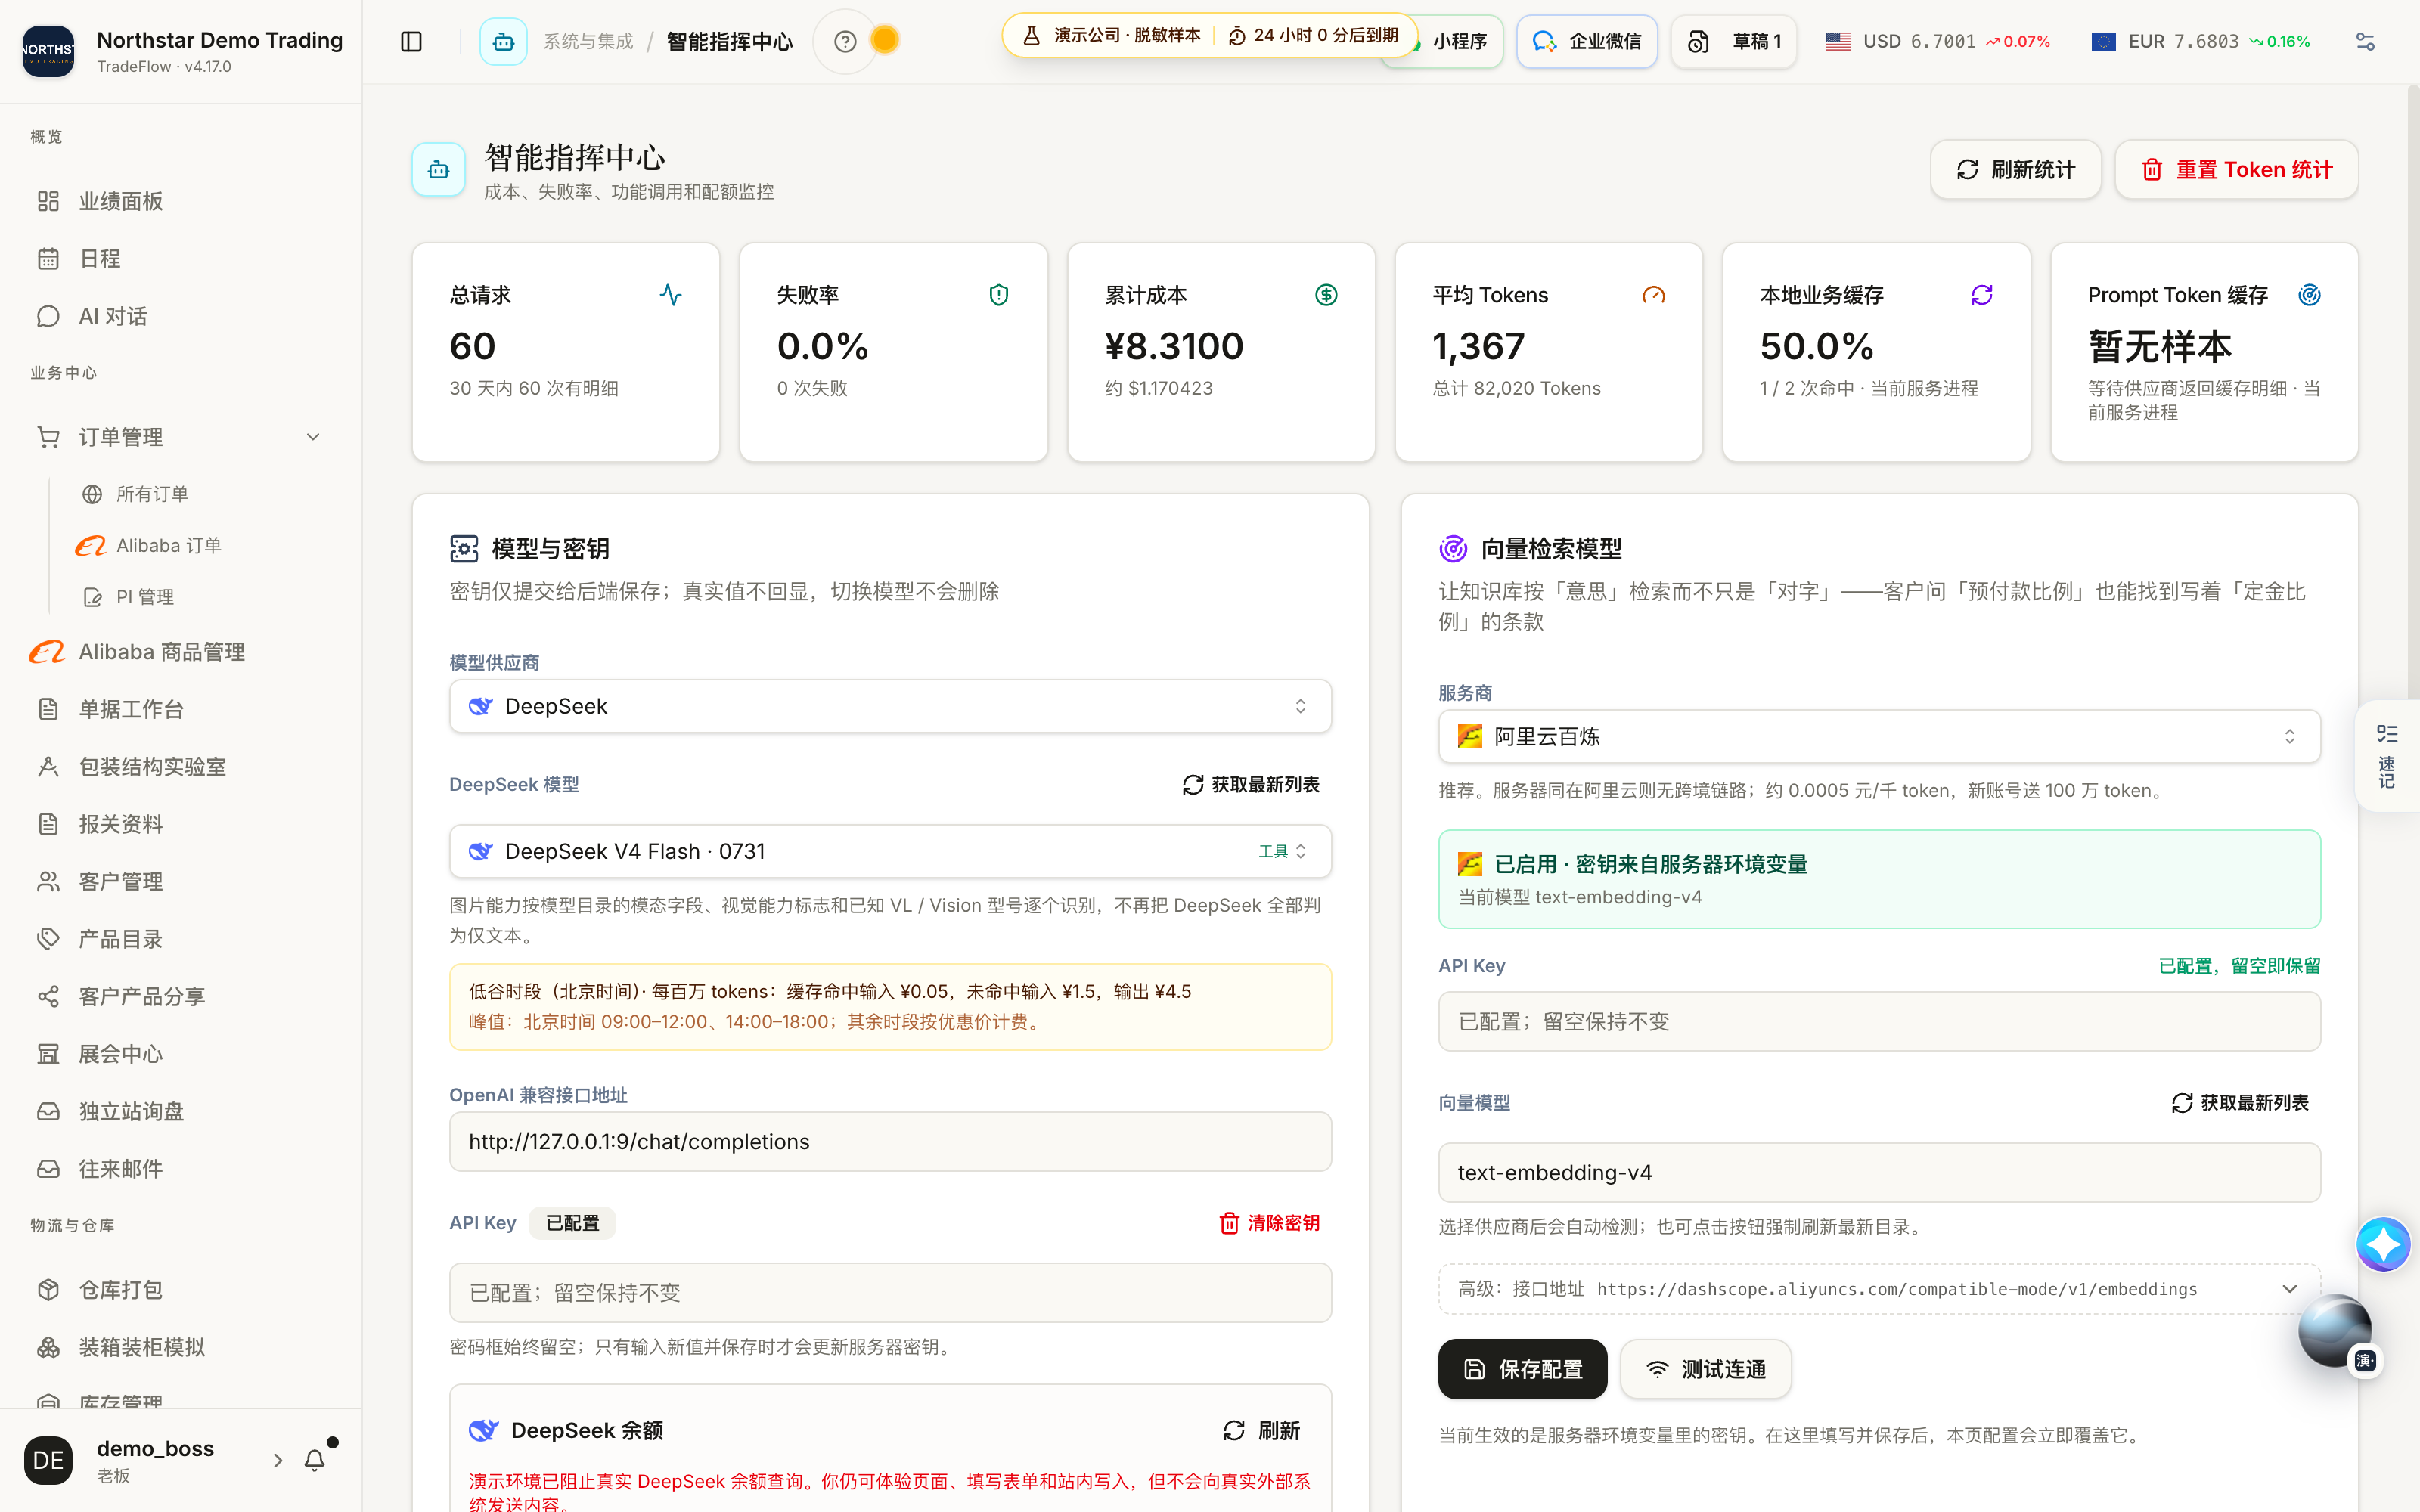Click the floating demo sphere avatar

tap(2335, 1330)
